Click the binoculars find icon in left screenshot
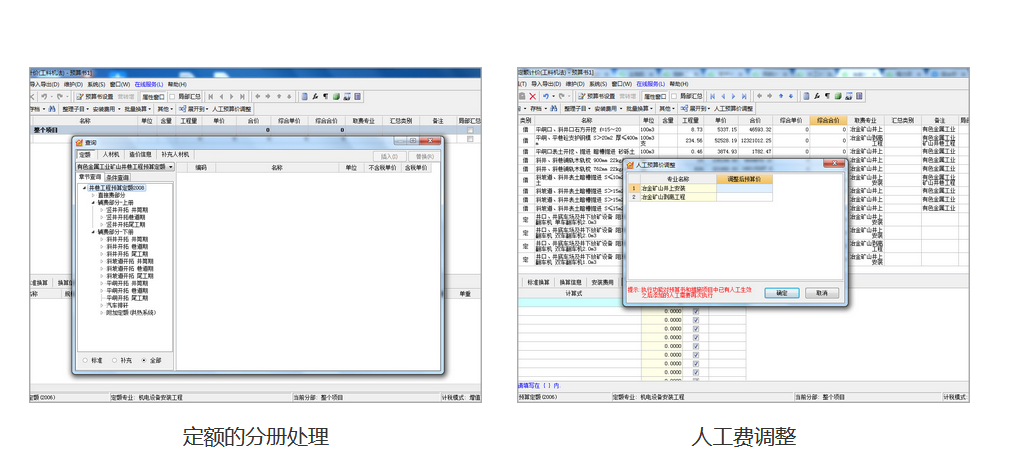The width and height of the screenshot is (1026, 466). tap(54, 109)
